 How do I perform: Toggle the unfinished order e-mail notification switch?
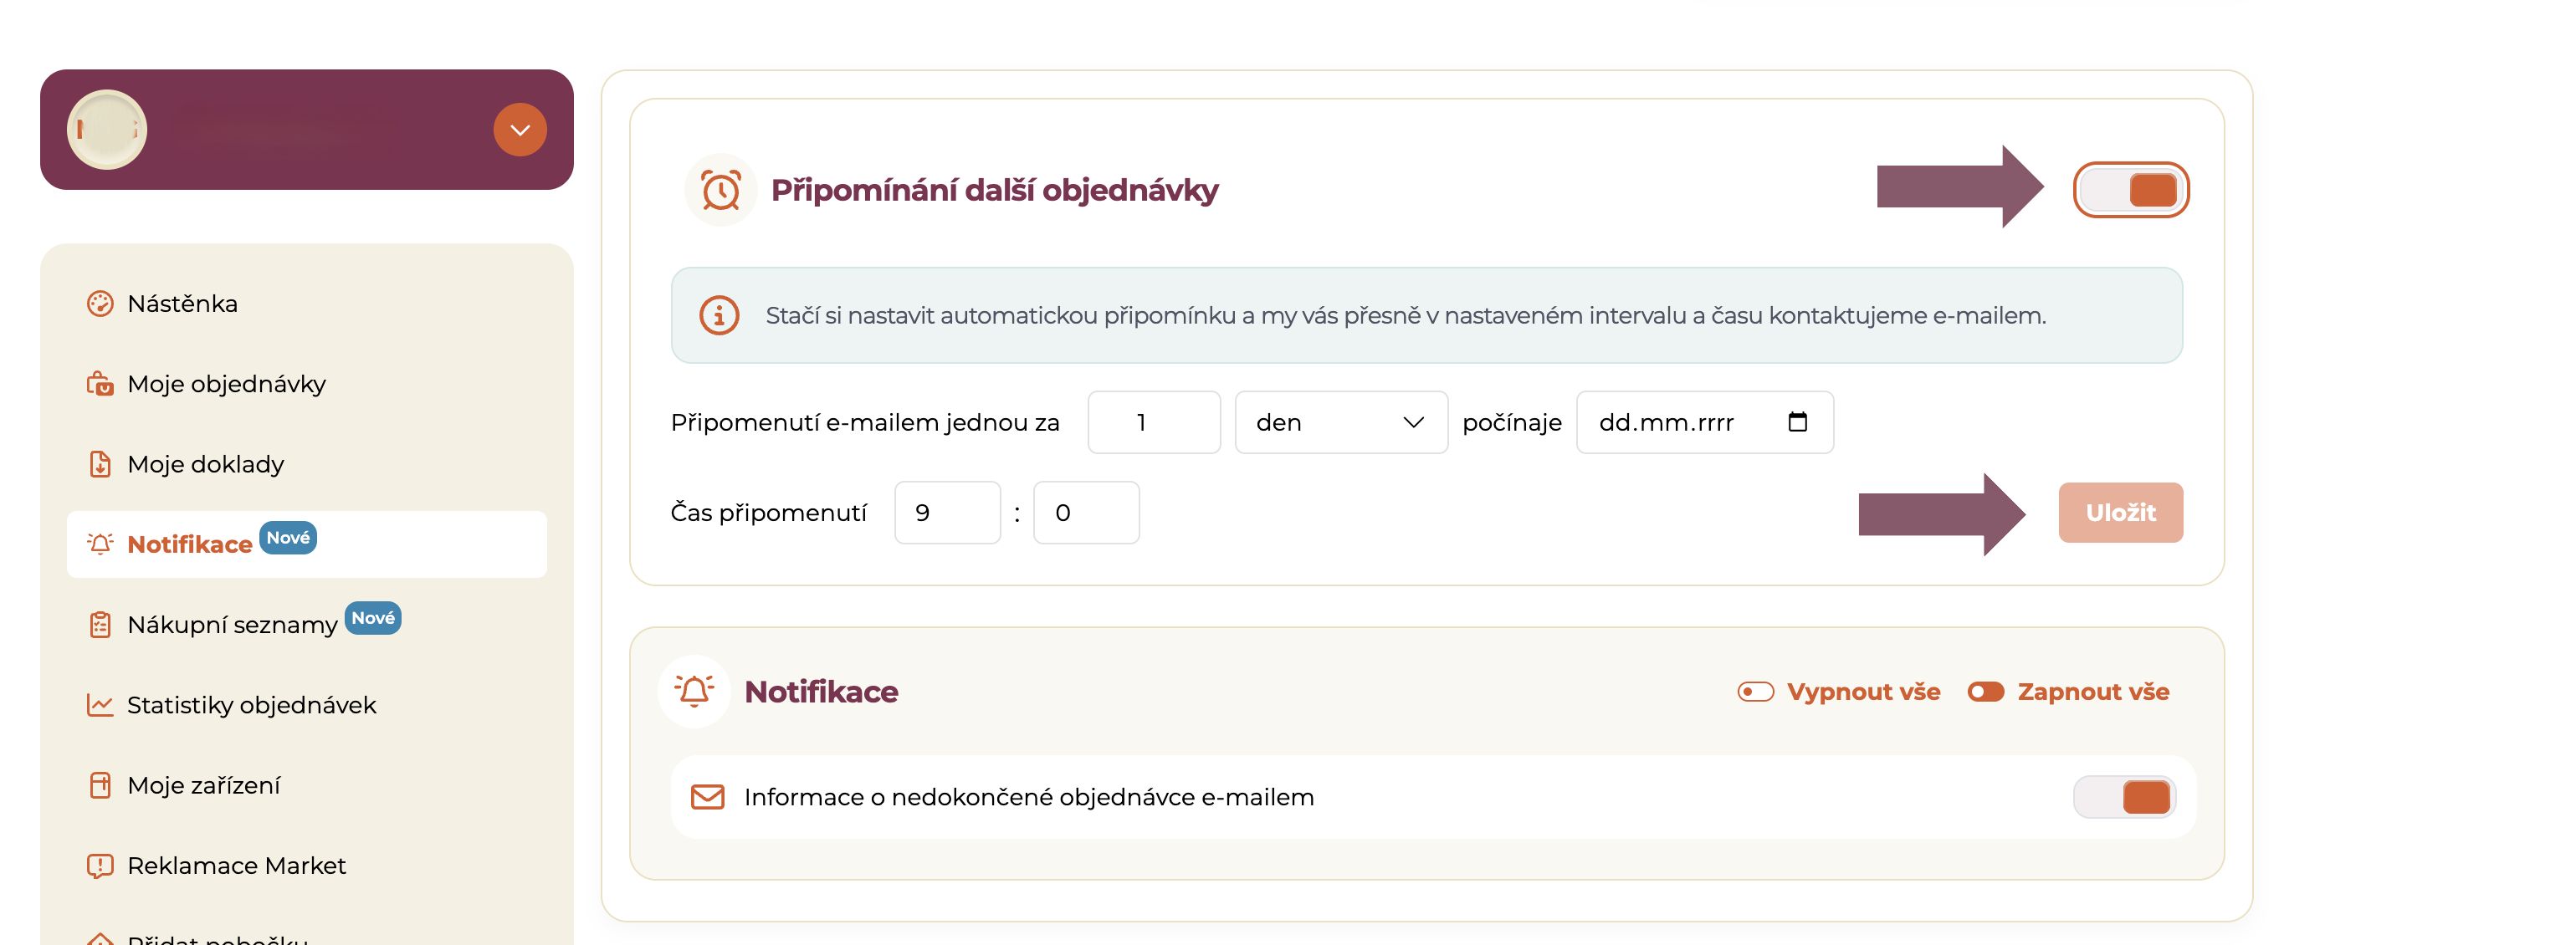coord(2125,797)
